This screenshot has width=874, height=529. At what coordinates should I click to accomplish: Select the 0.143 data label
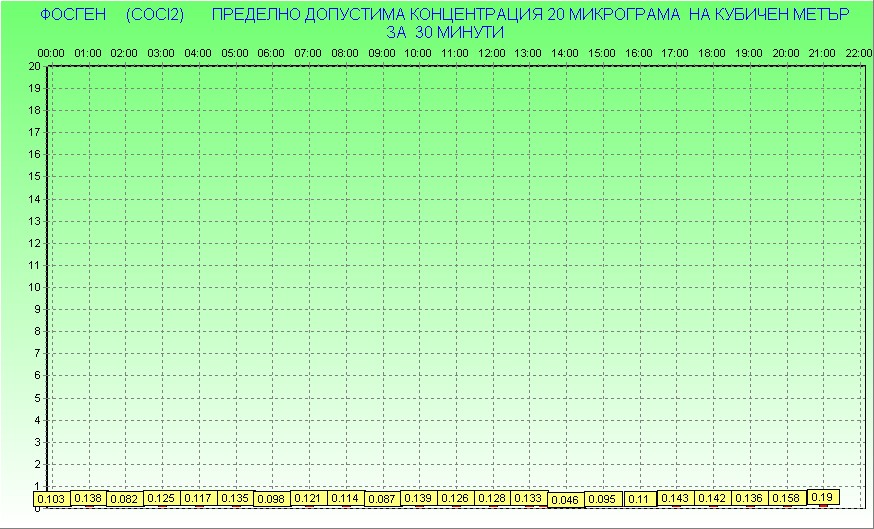pyautogui.click(x=675, y=498)
